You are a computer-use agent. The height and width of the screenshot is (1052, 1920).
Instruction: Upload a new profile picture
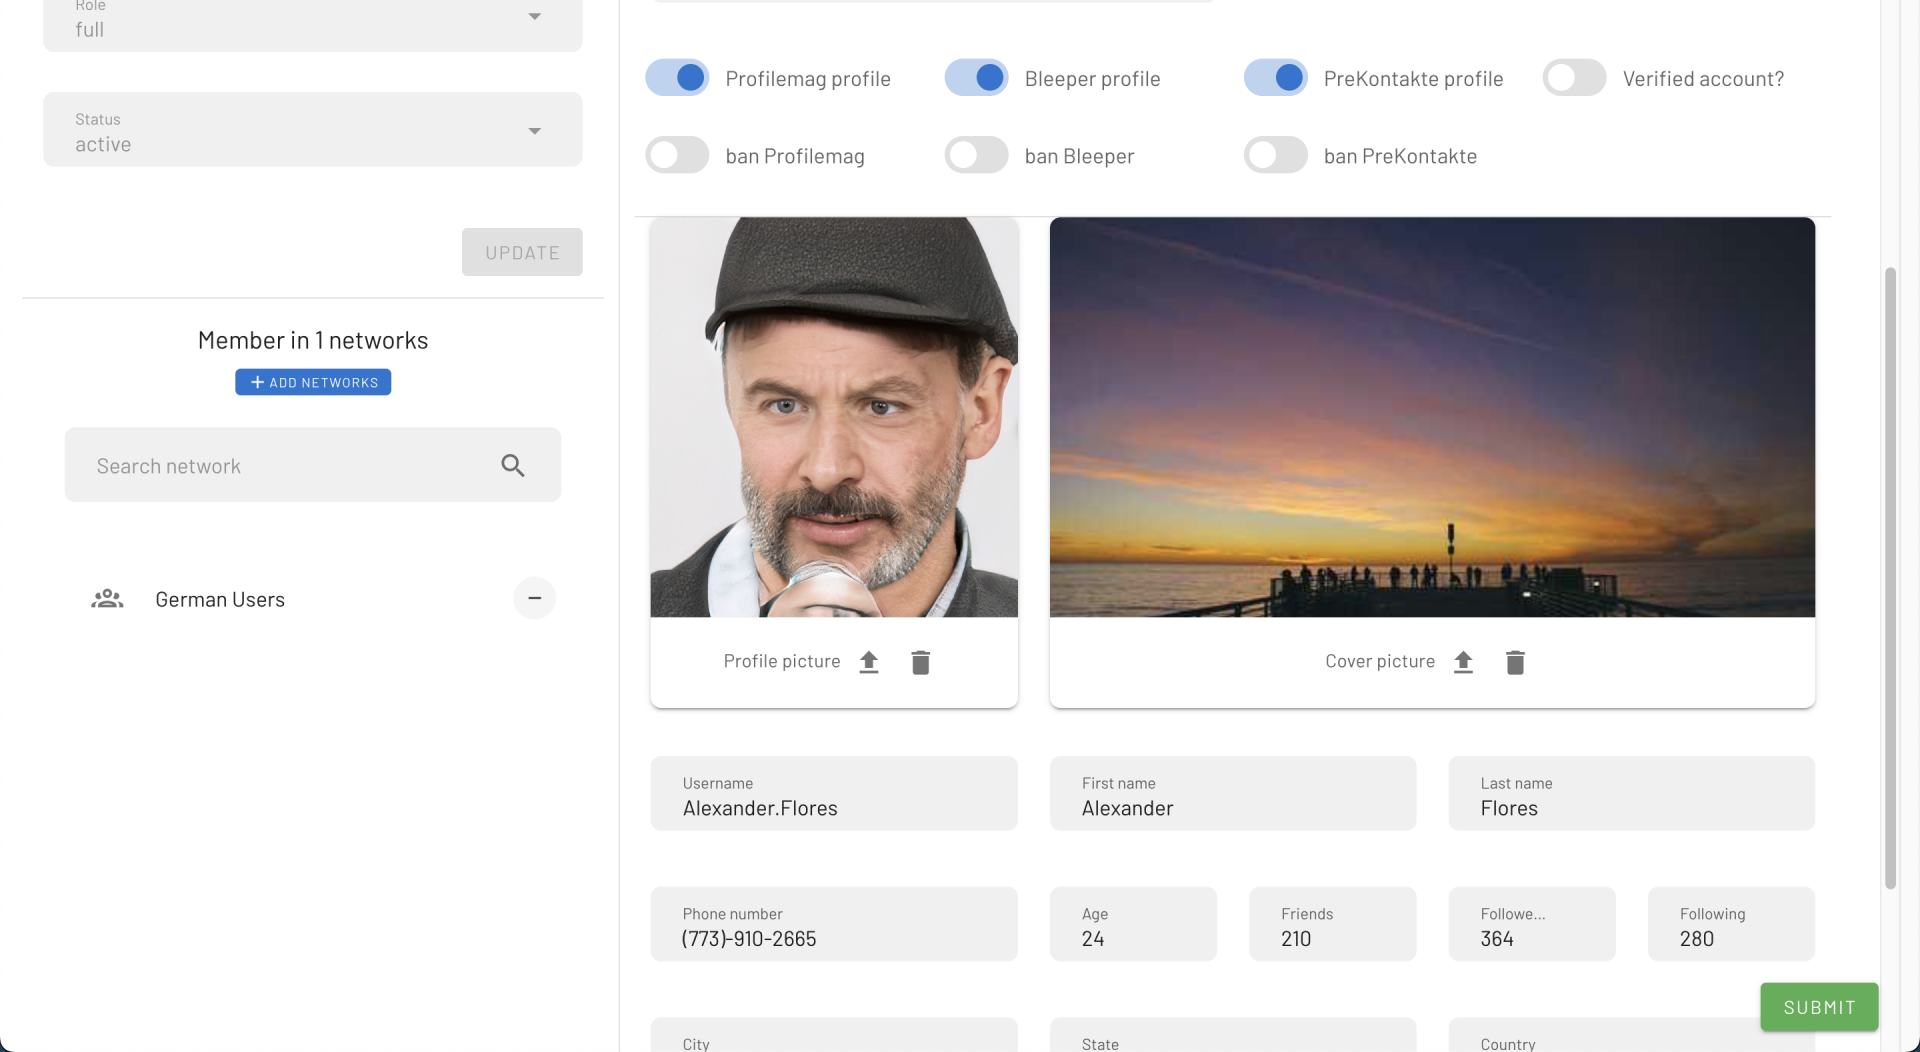[x=869, y=661]
